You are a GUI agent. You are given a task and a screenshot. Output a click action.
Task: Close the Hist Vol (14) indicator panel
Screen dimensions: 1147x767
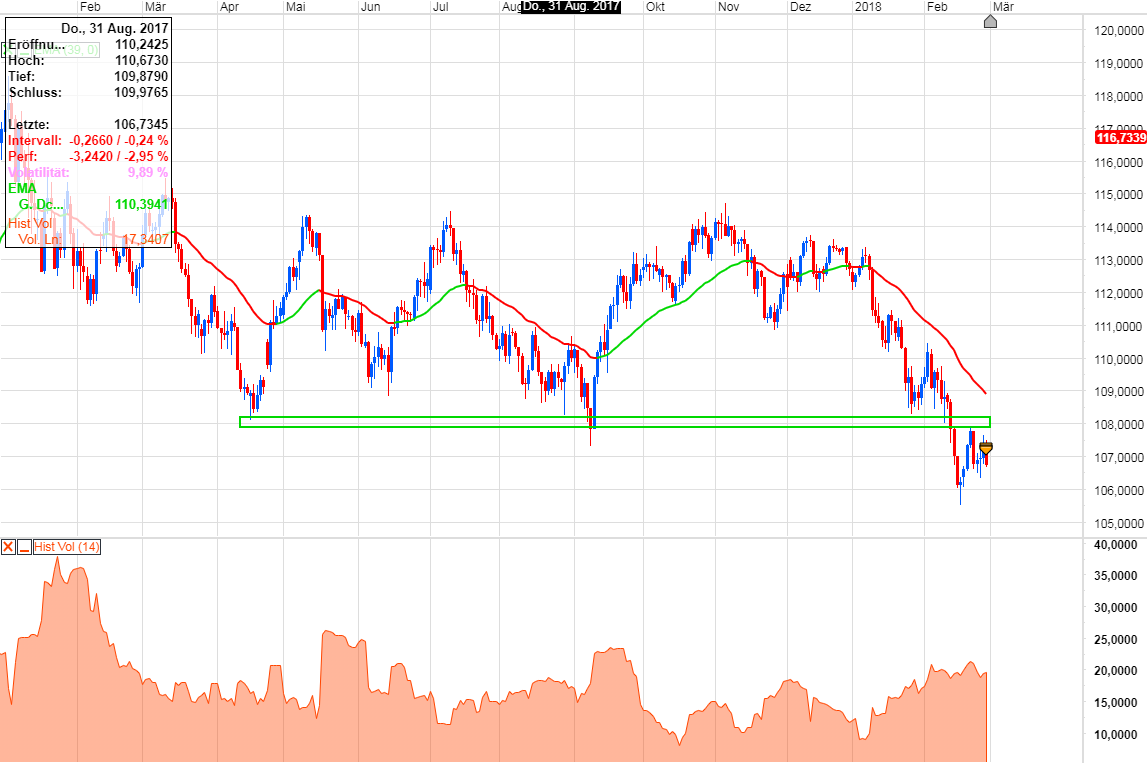pyautogui.click(x=8, y=546)
